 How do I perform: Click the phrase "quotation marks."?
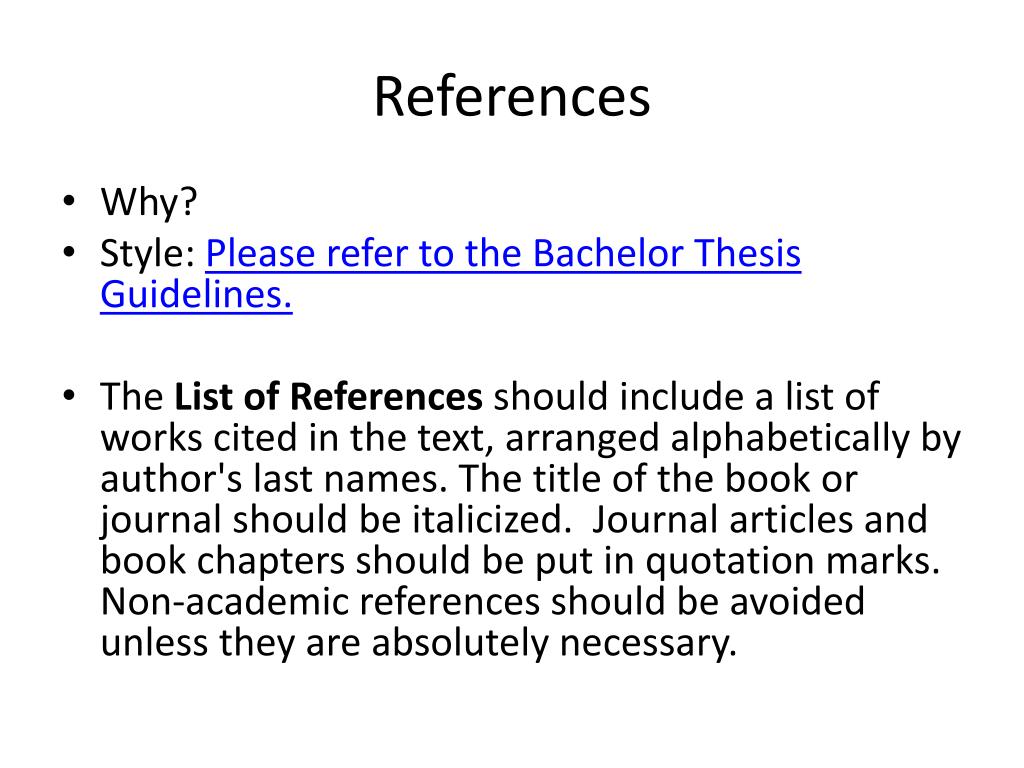tap(793, 562)
